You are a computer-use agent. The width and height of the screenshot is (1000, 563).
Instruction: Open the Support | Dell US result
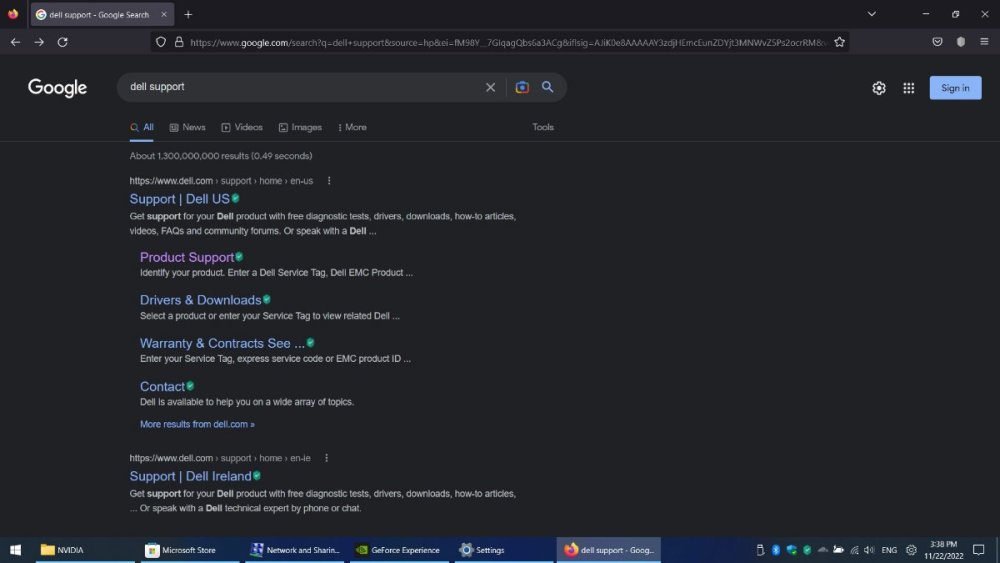[x=179, y=199]
